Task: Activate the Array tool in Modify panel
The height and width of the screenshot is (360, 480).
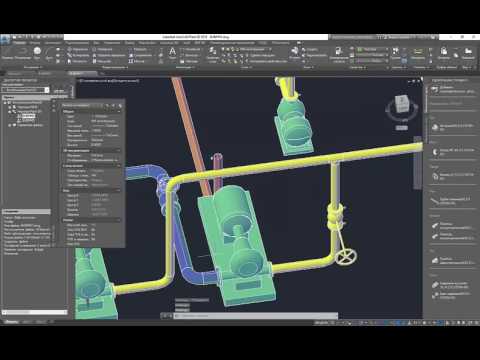Action: click(137, 61)
